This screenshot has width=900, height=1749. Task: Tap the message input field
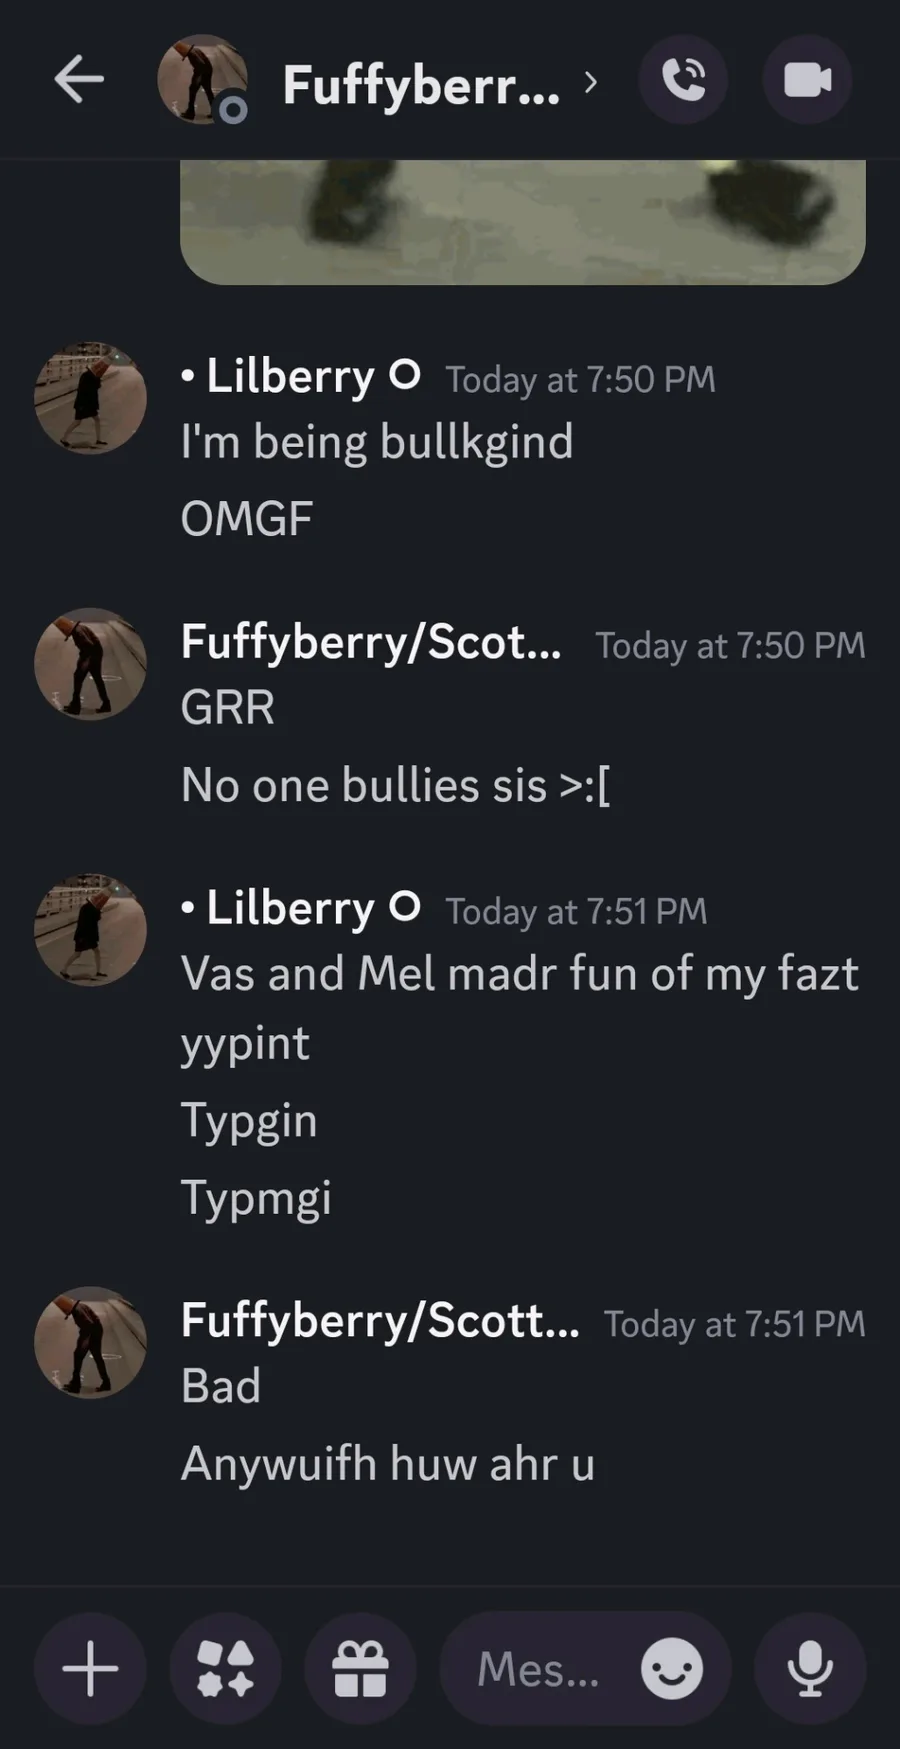click(x=585, y=1668)
